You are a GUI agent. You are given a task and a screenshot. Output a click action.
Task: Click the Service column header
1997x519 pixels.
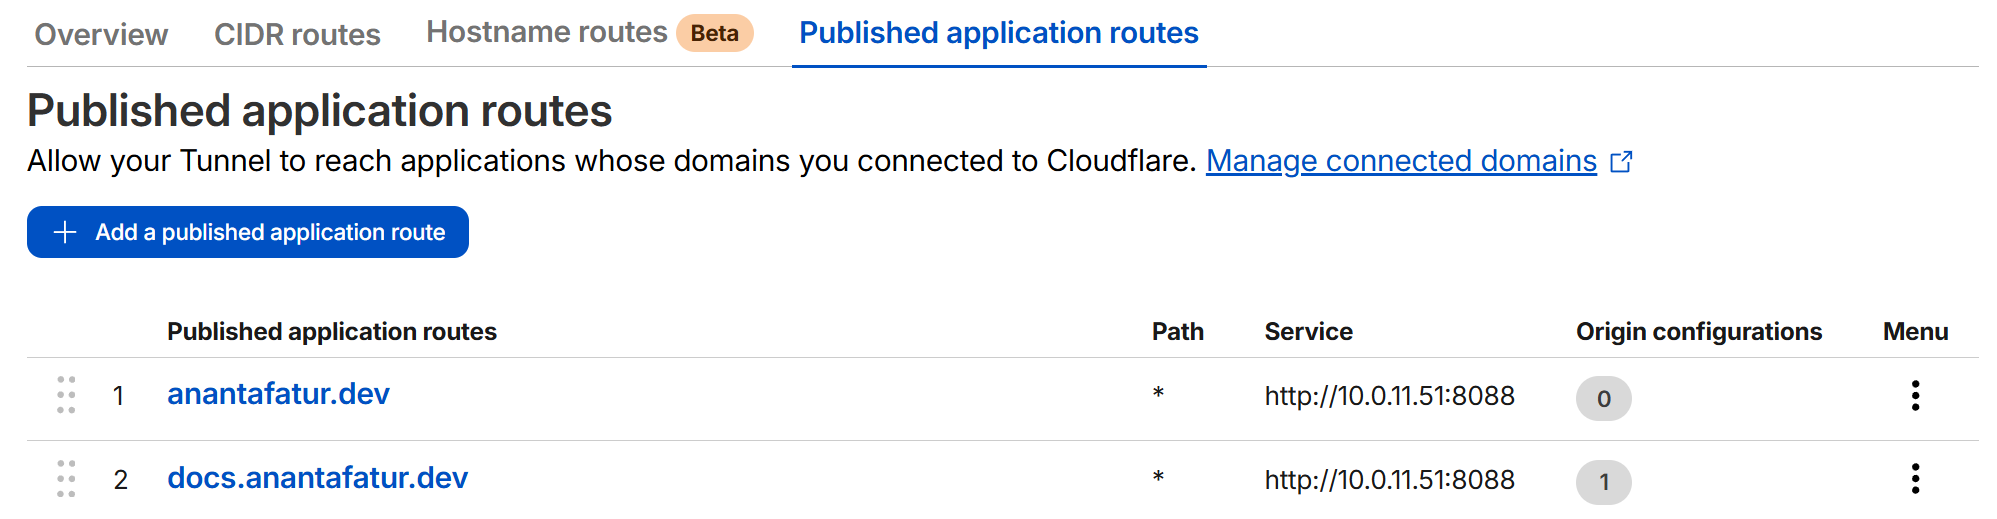click(x=1308, y=332)
